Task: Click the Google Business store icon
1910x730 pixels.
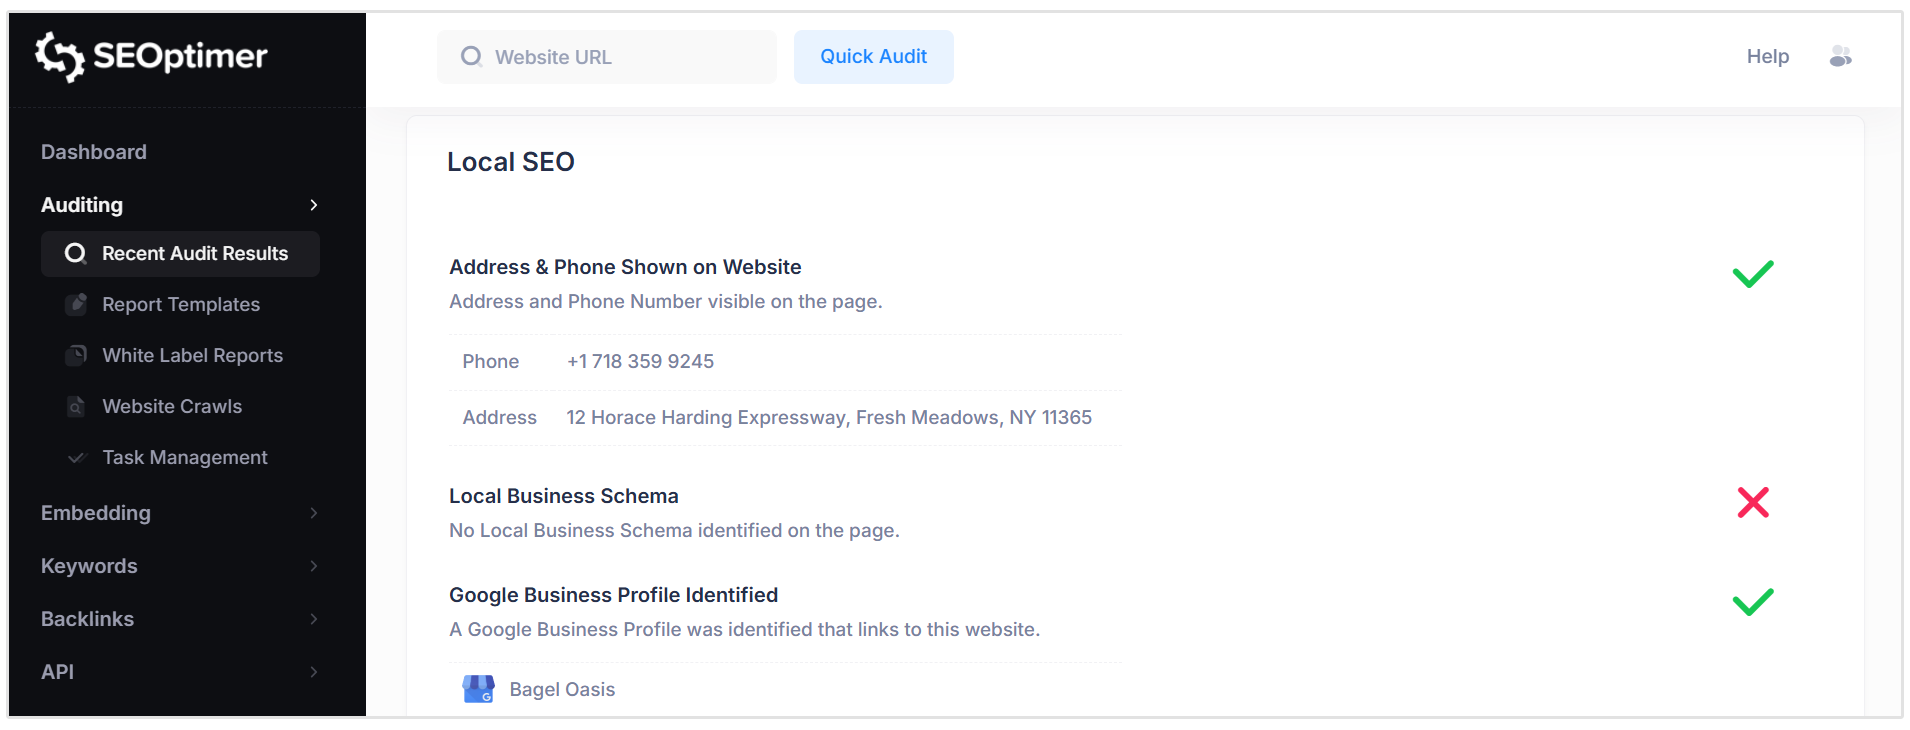Action: [x=478, y=689]
